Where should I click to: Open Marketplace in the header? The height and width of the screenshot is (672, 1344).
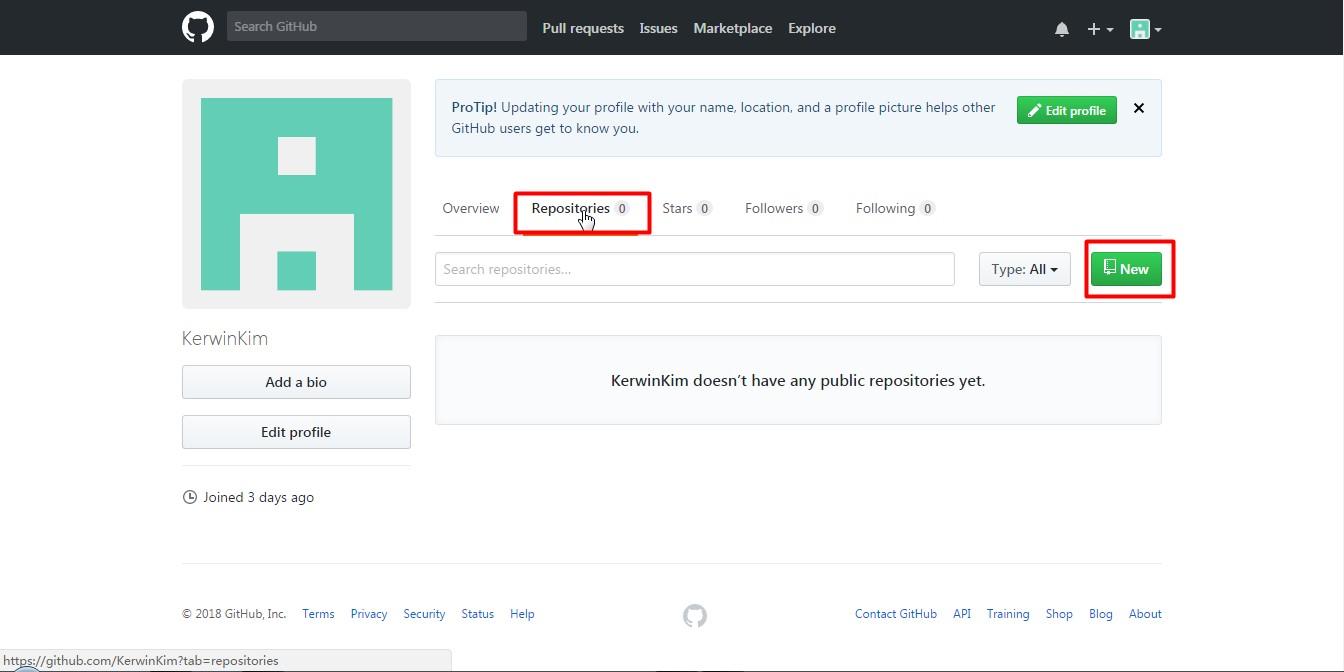pyautogui.click(x=733, y=28)
